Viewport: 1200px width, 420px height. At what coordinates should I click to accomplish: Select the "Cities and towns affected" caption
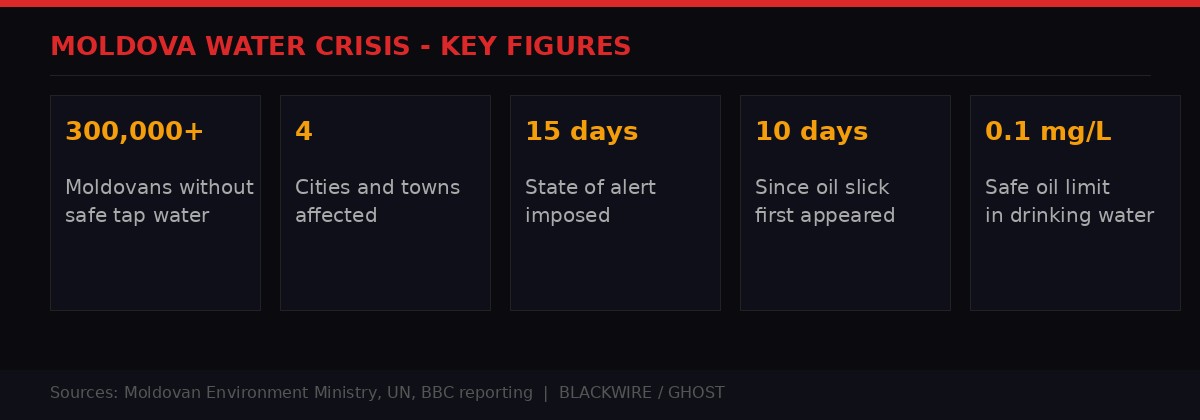(x=377, y=201)
